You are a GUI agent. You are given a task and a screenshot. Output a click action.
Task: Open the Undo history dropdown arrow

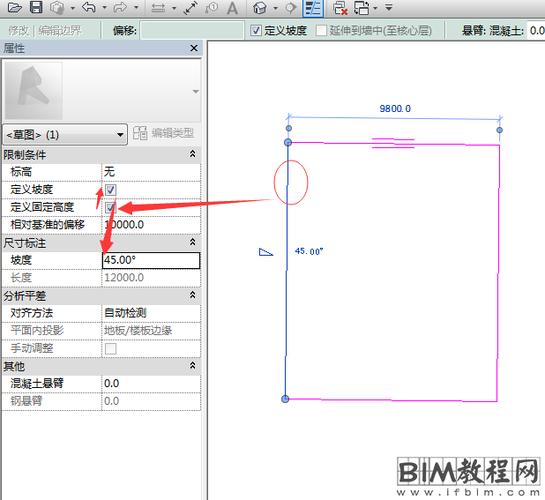104,8
